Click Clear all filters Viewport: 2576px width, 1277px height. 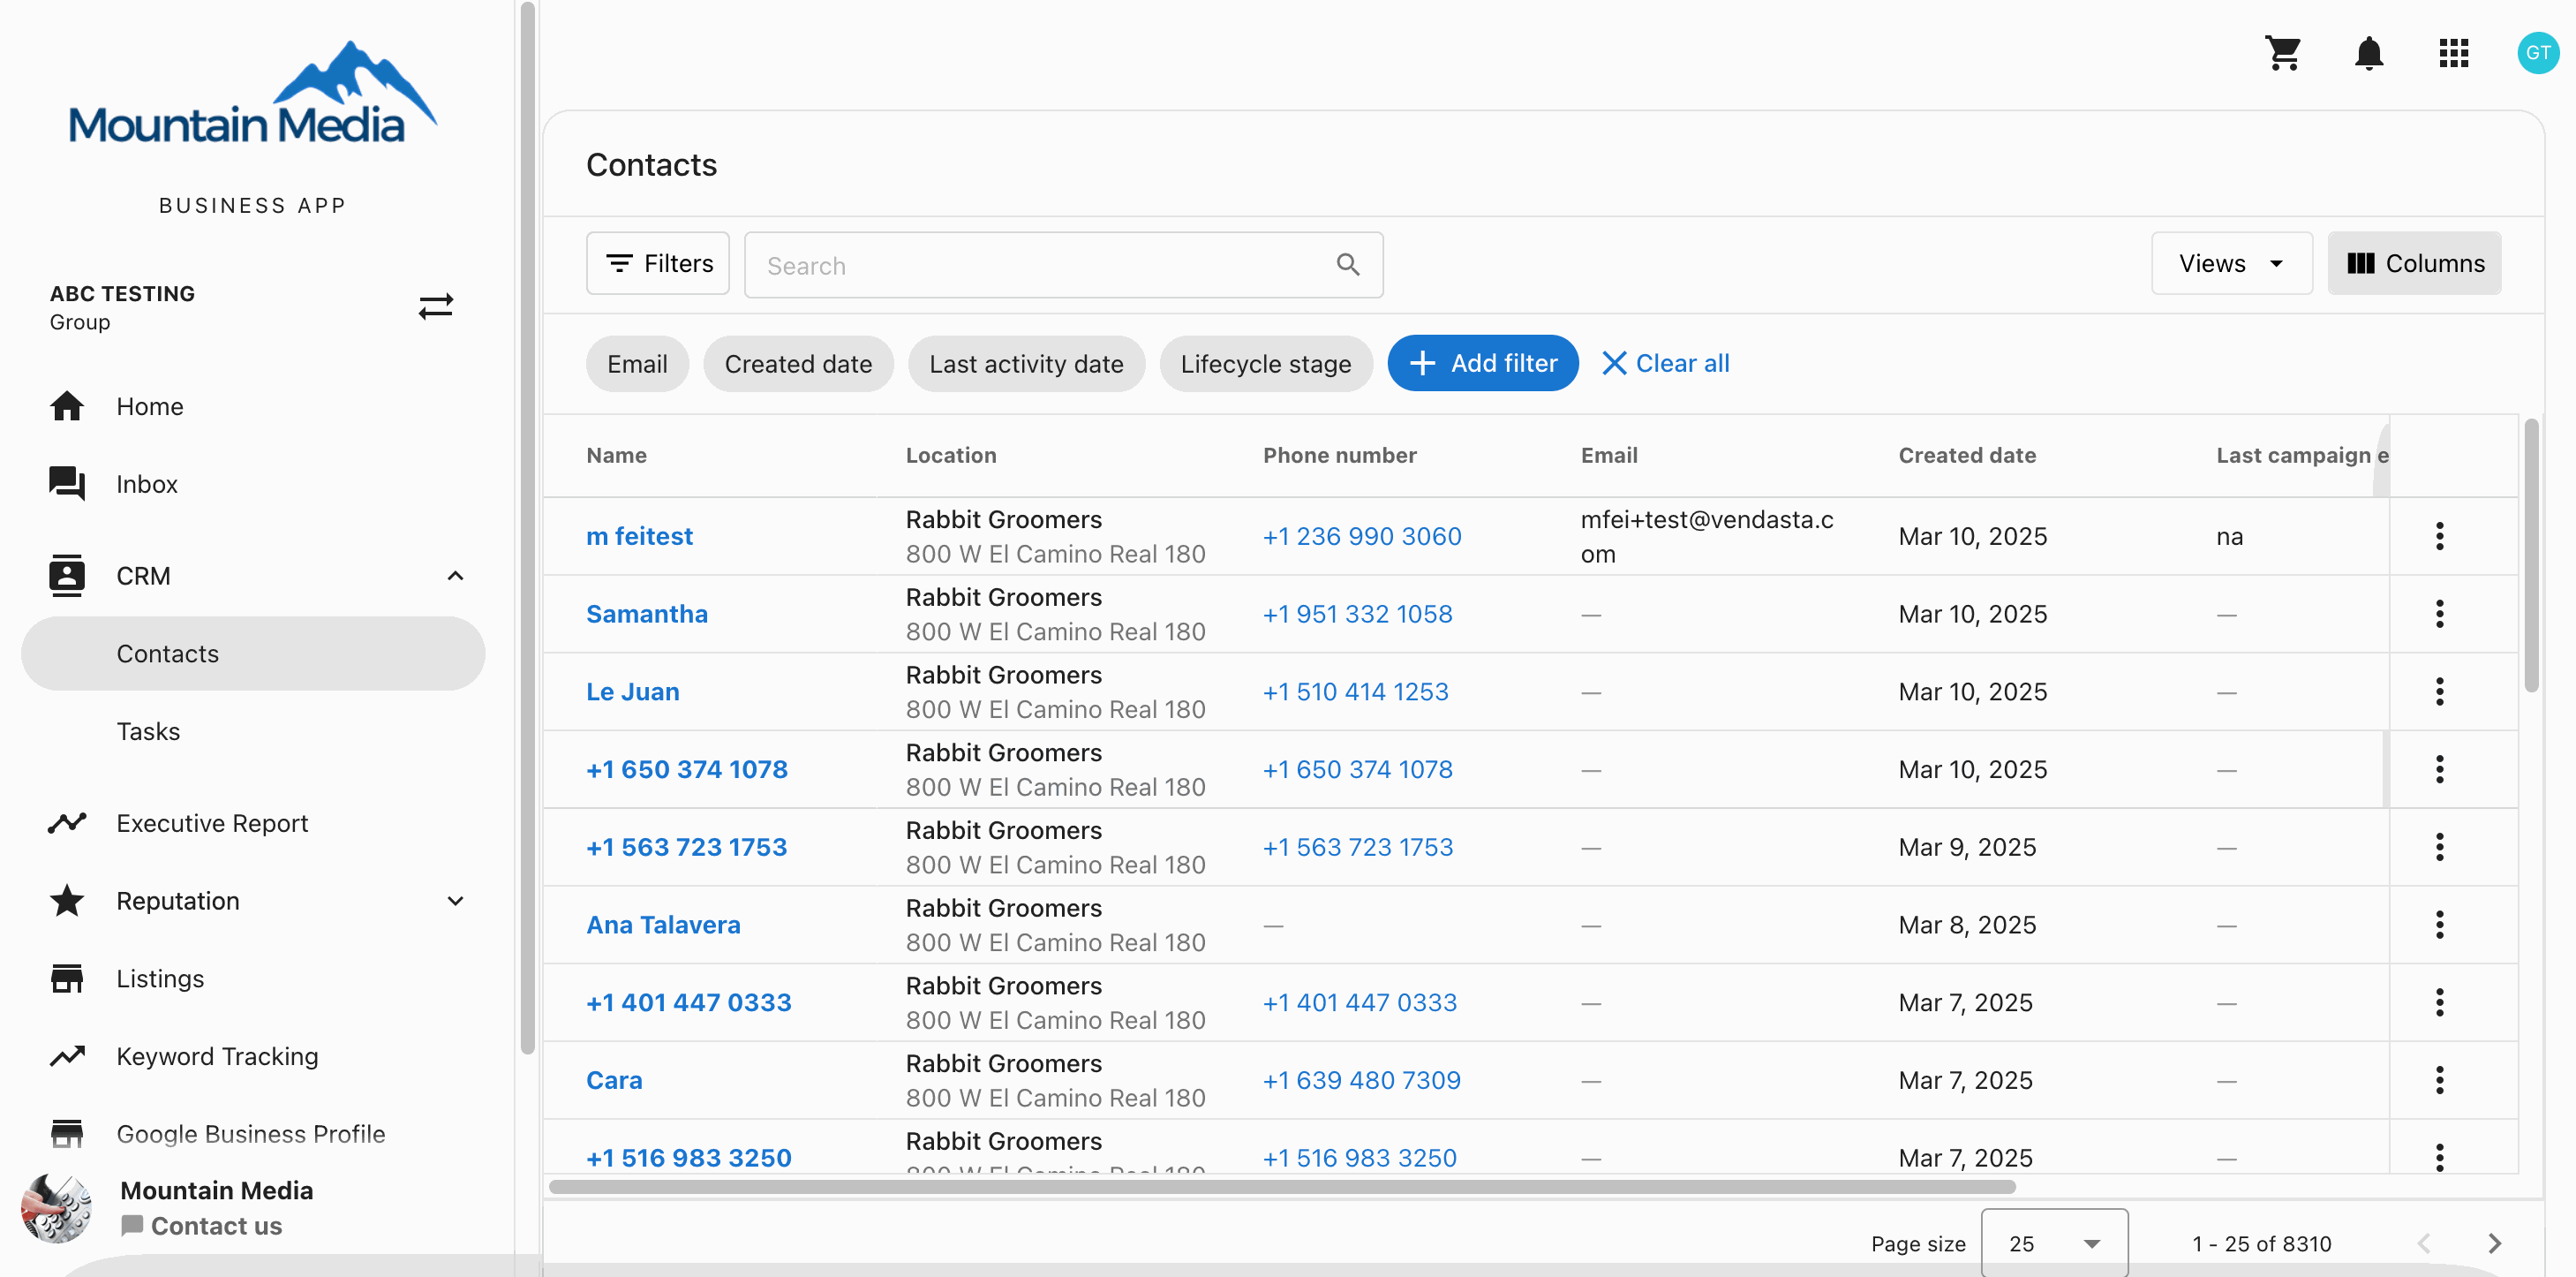click(x=1665, y=363)
